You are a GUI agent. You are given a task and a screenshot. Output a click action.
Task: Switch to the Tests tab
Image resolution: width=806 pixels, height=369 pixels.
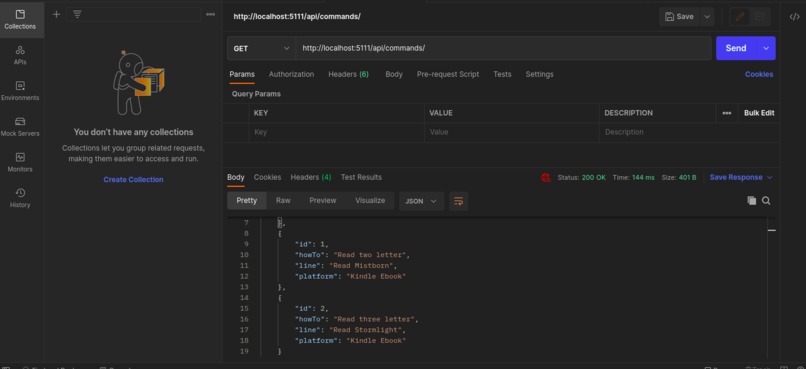click(x=502, y=74)
